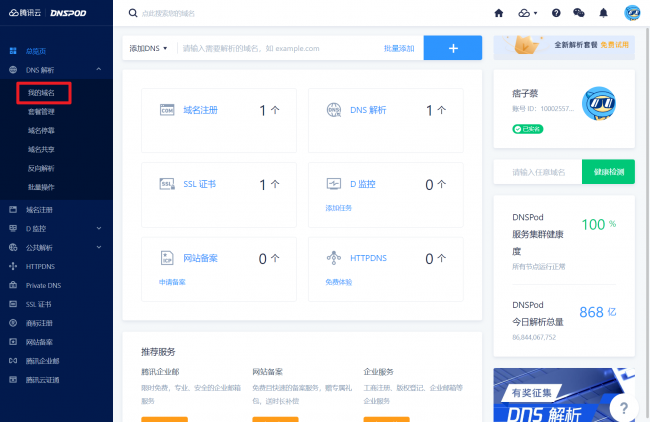Click the 推荐服务 heading text
This screenshot has height=422, width=650.
pos(158,352)
